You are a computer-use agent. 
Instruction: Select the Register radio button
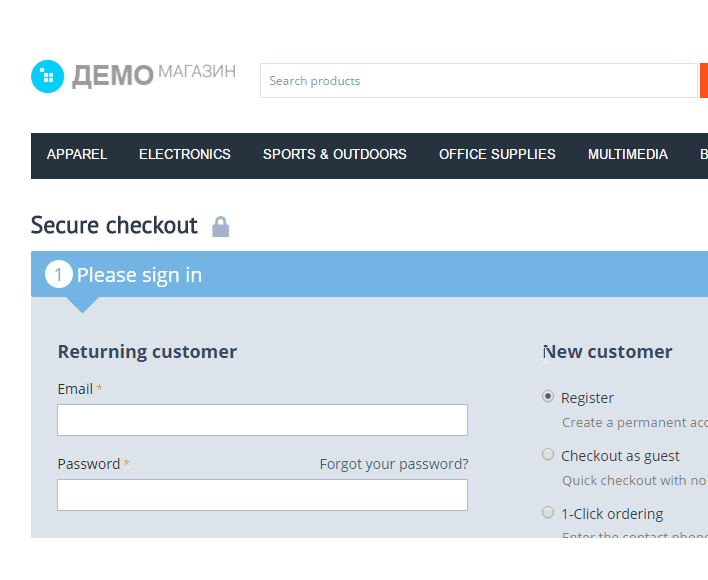click(x=548, y=396)
